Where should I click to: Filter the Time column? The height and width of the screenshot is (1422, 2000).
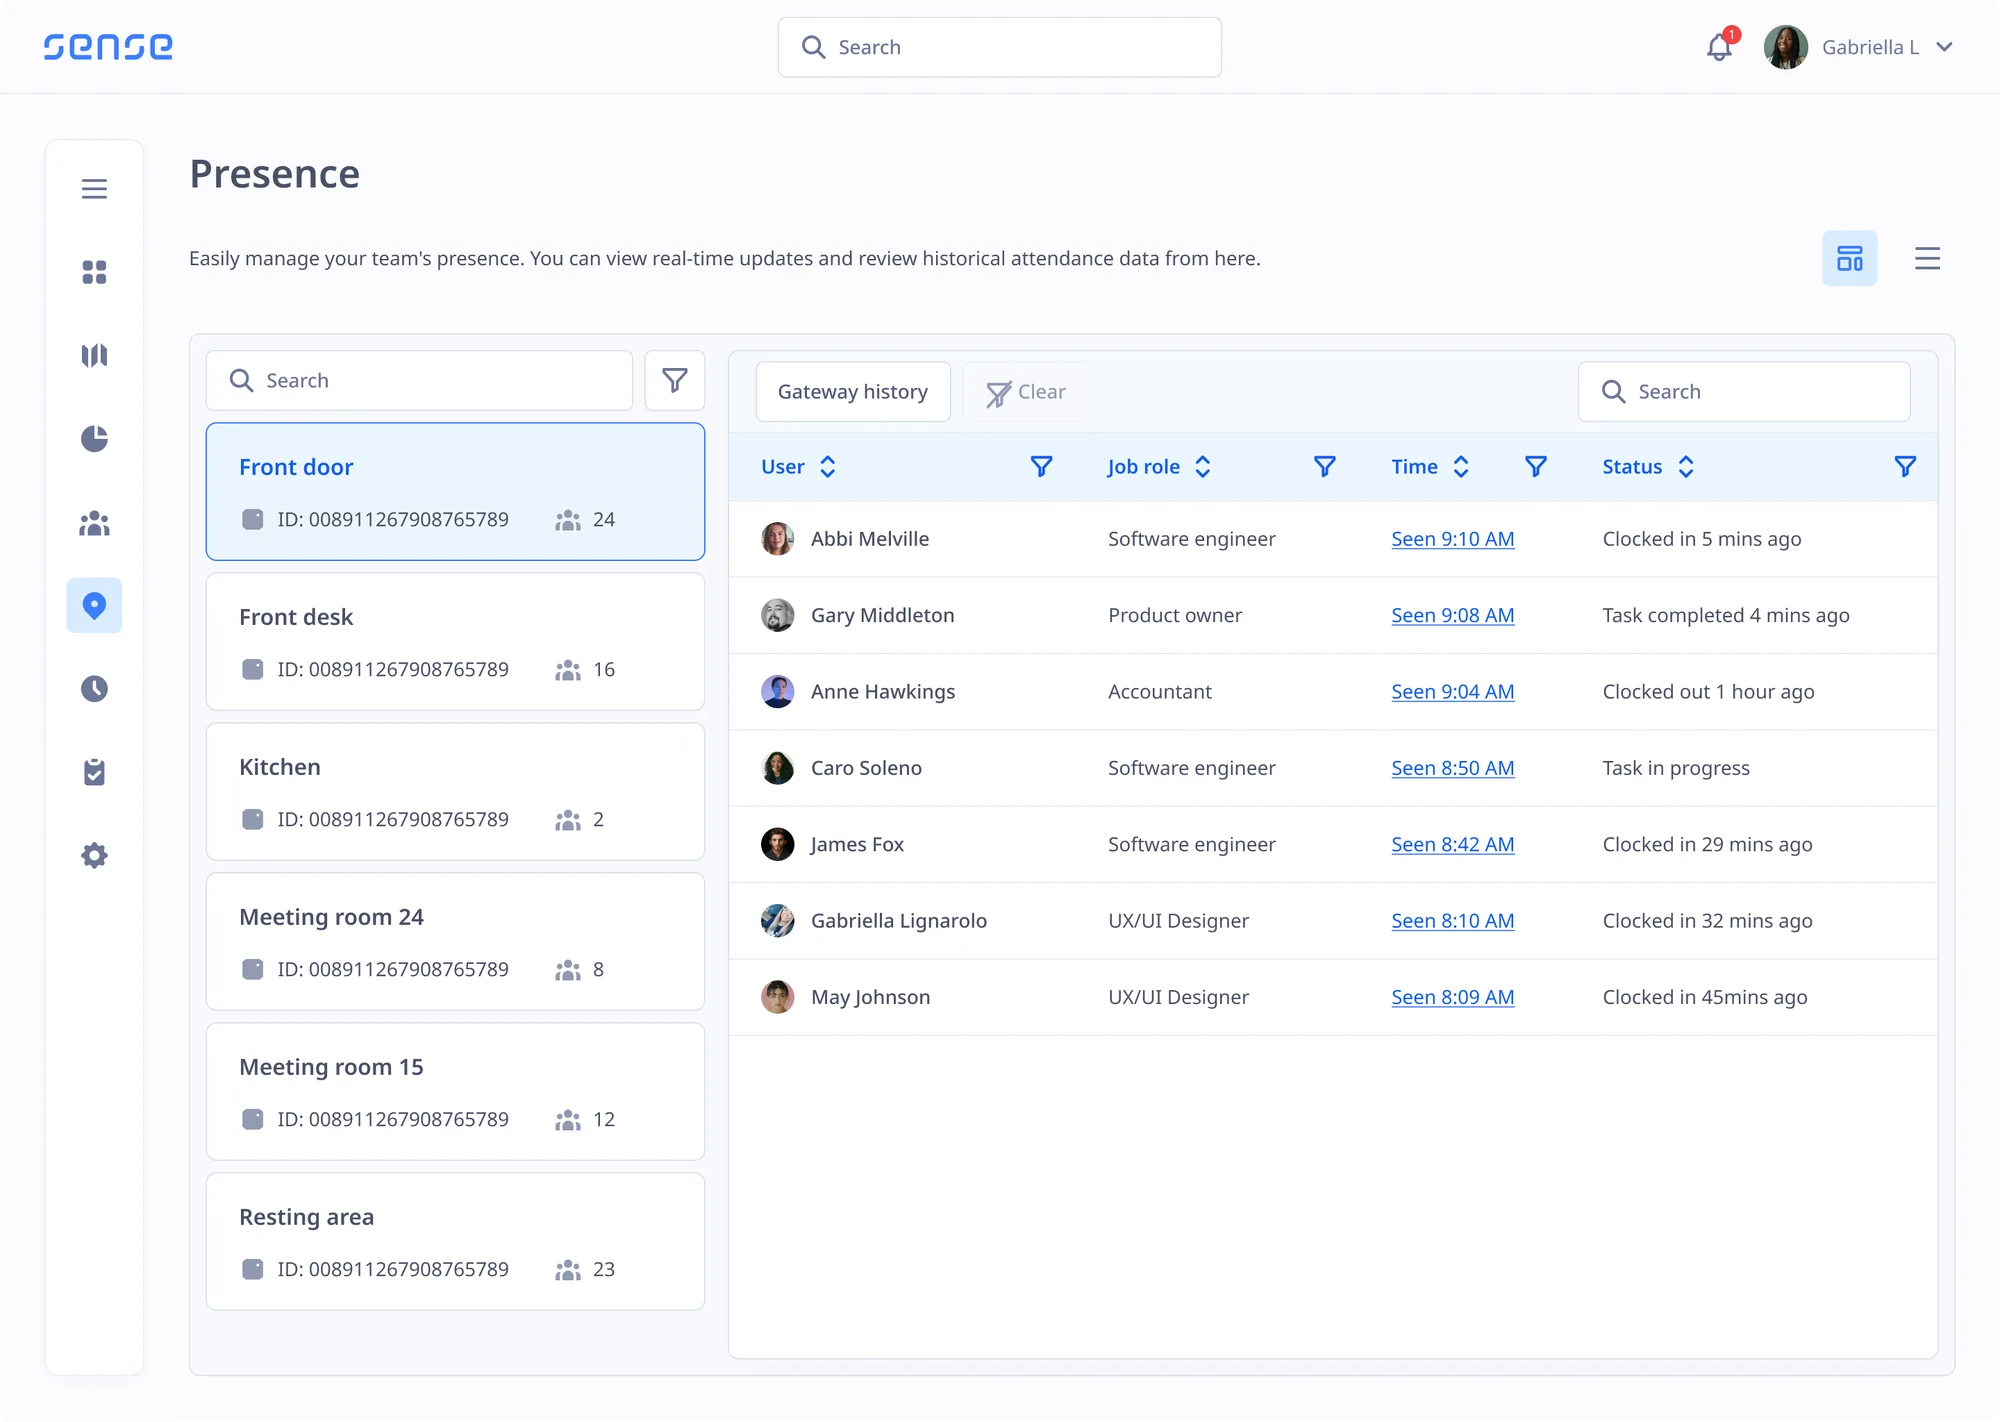[1535, 466]
